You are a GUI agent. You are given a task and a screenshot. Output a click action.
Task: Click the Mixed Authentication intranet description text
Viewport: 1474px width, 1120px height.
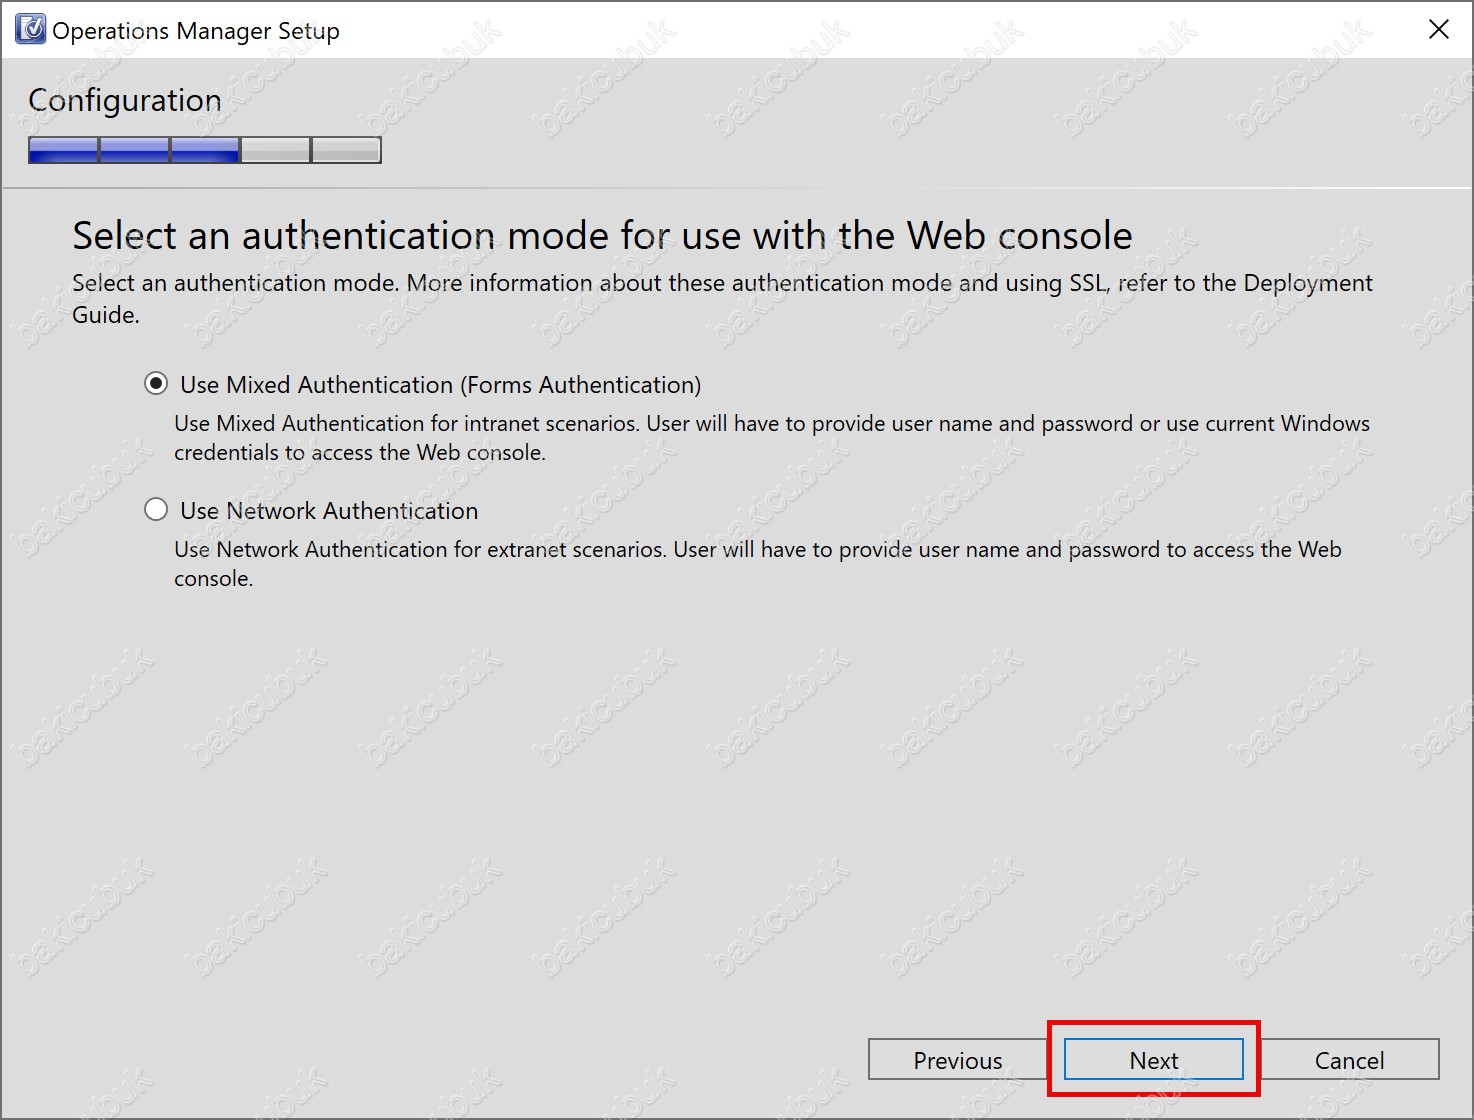point(771,438)
